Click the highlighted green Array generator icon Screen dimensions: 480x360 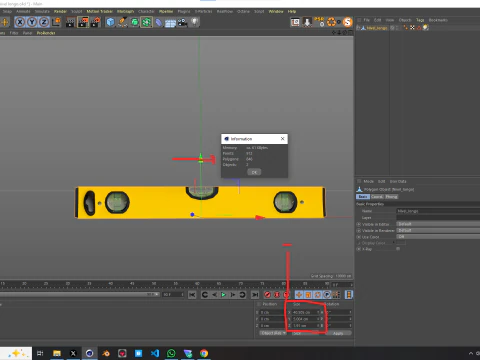[146, 22]
